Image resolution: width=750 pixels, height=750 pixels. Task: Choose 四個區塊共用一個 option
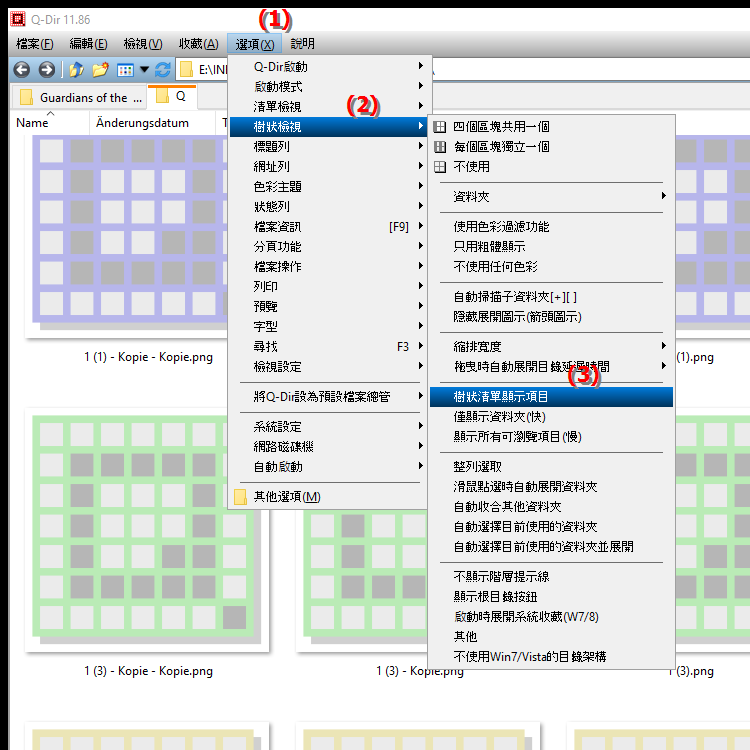[551, 127]
